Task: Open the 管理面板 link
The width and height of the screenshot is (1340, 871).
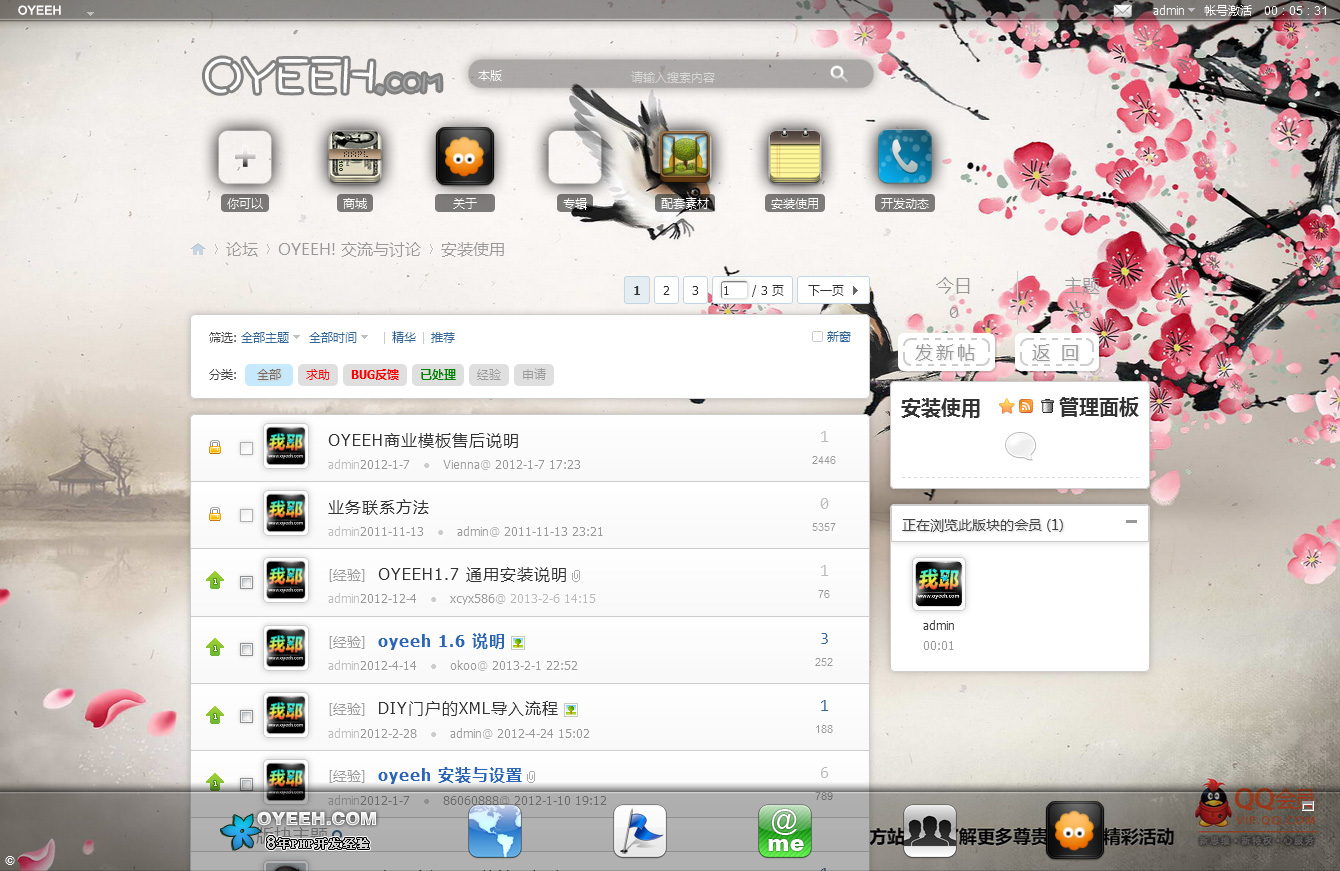Action: click(1098, 407)
